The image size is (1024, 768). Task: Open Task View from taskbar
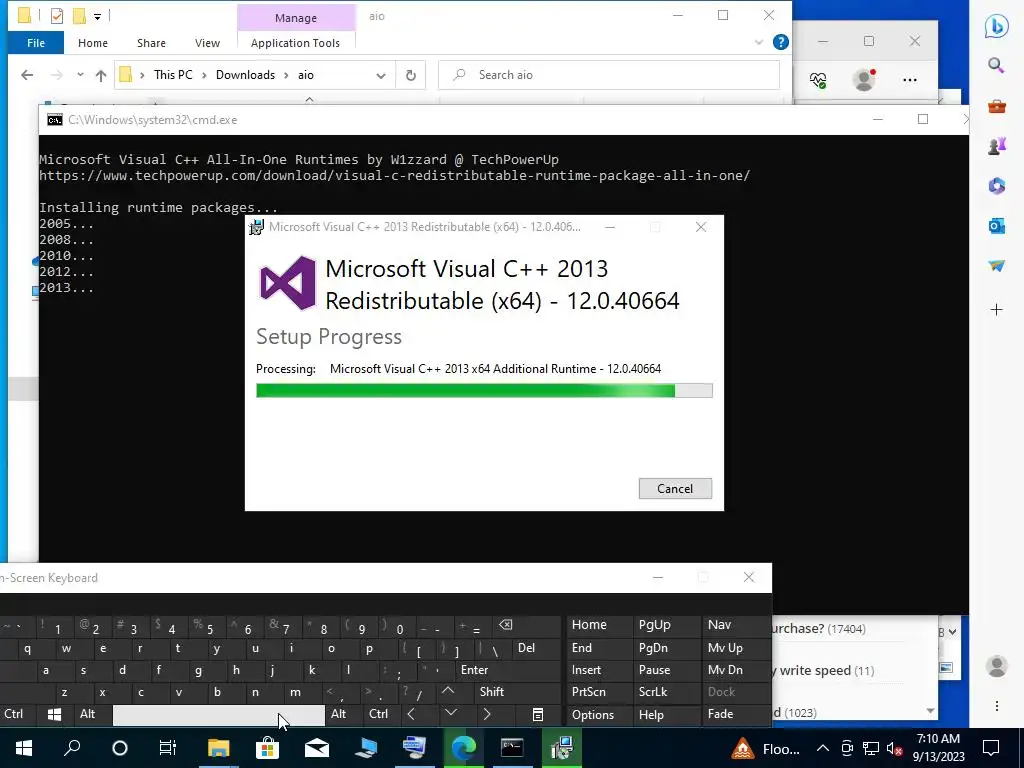168,748
